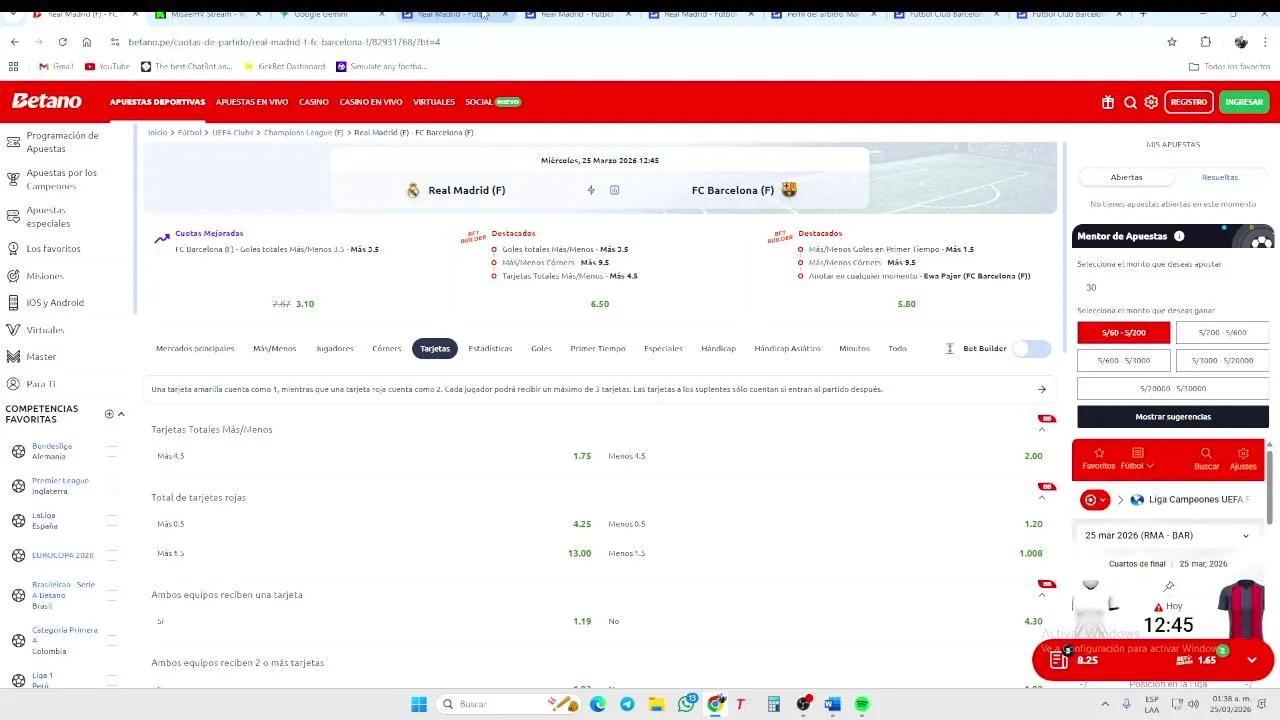Screen dimensions: 1280x720
Task: Click the match stats icon beside lightning bolt
Action: coord(614,190)
